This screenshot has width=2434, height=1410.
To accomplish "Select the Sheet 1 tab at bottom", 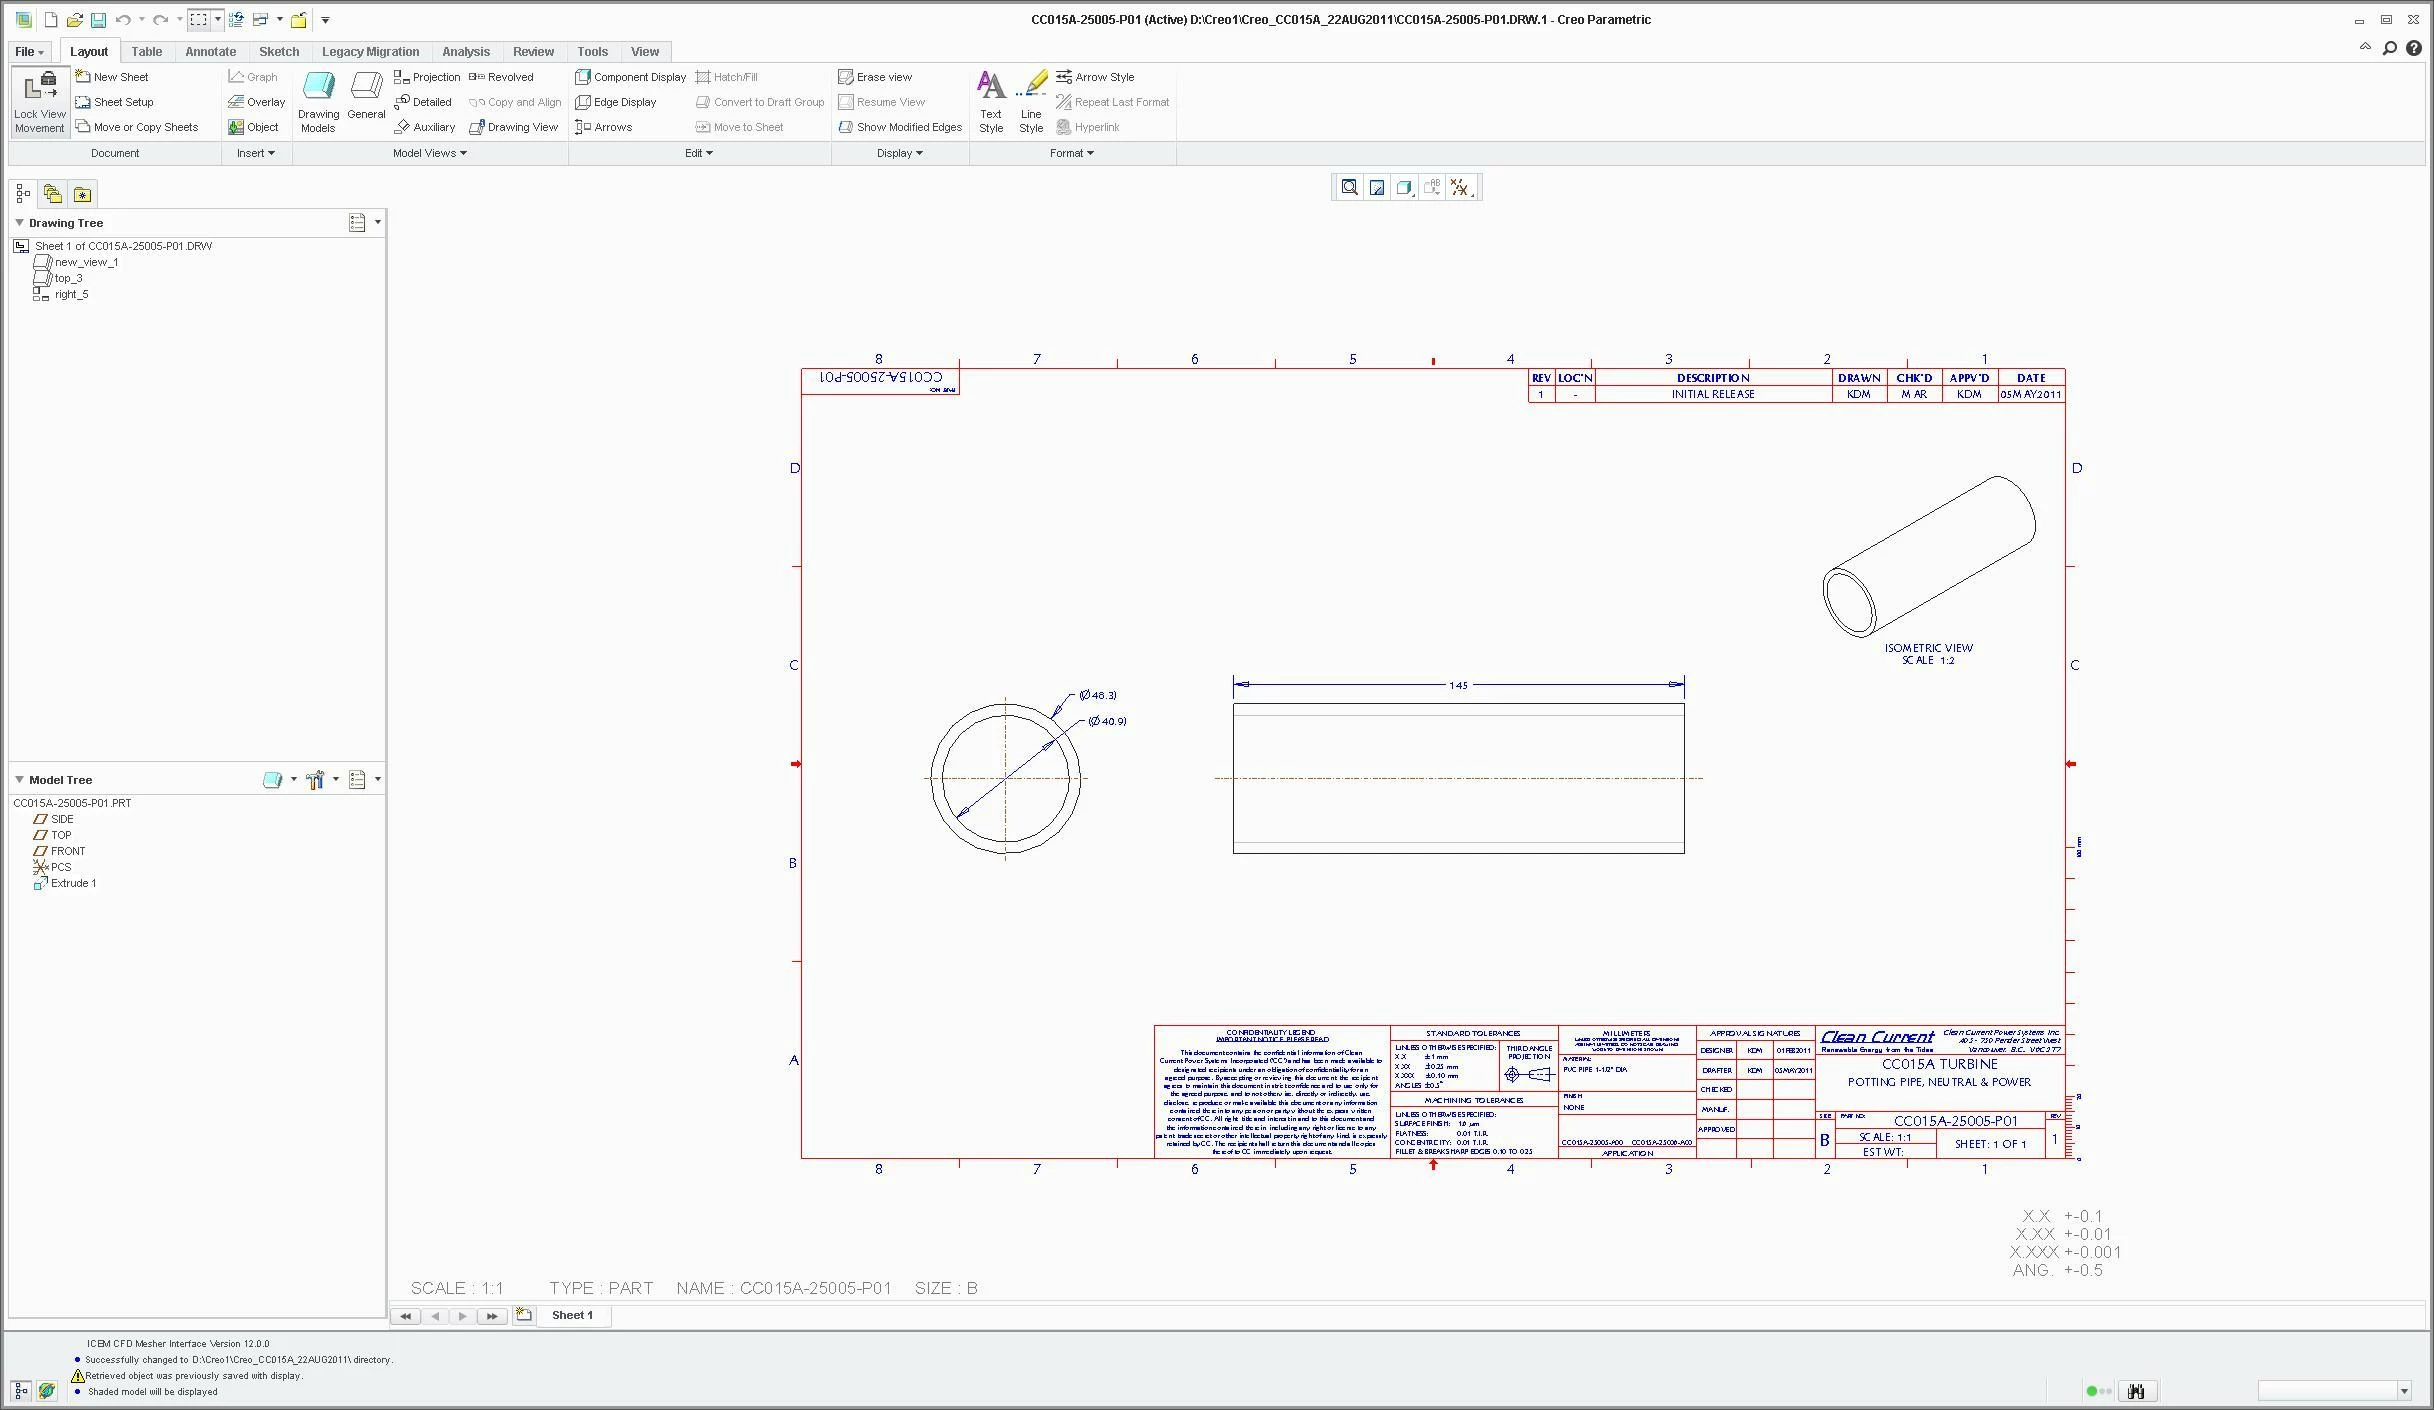I will [572, 1315].
